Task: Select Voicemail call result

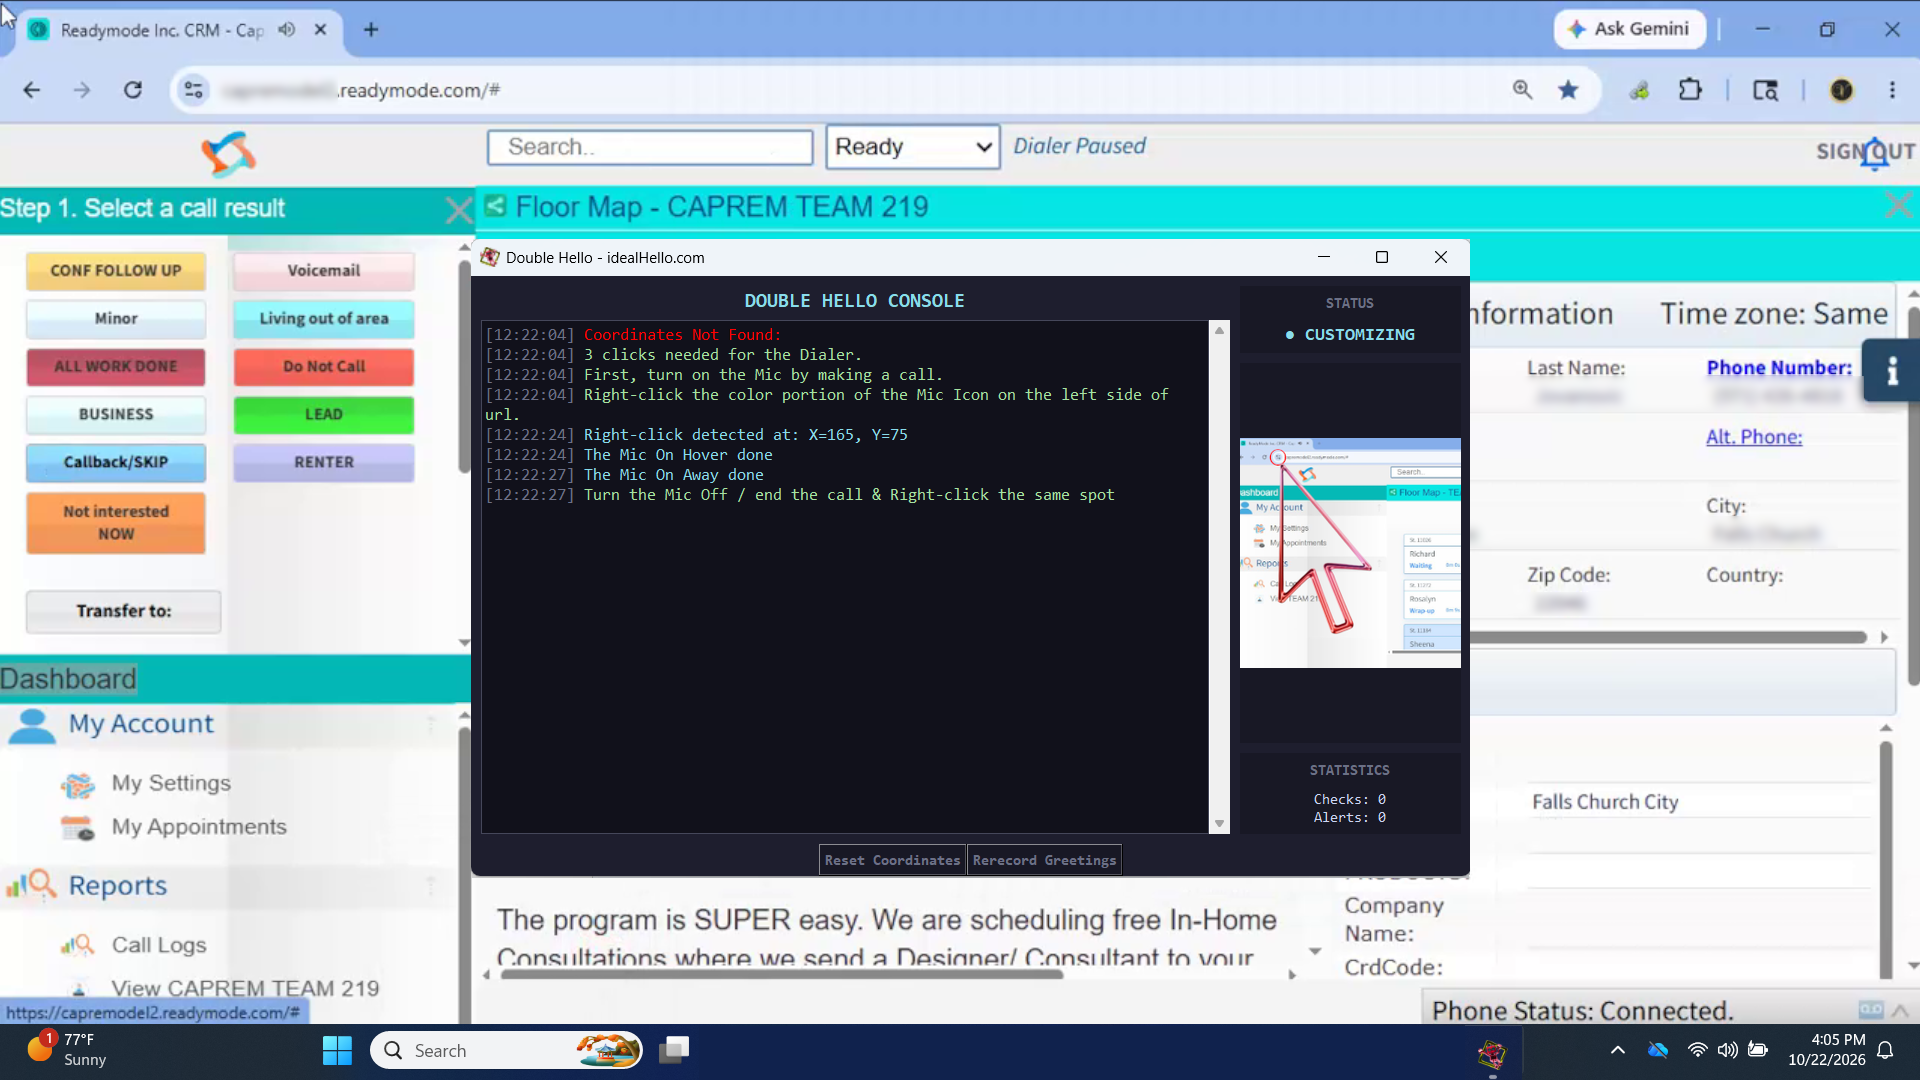Action: (324, 271)
